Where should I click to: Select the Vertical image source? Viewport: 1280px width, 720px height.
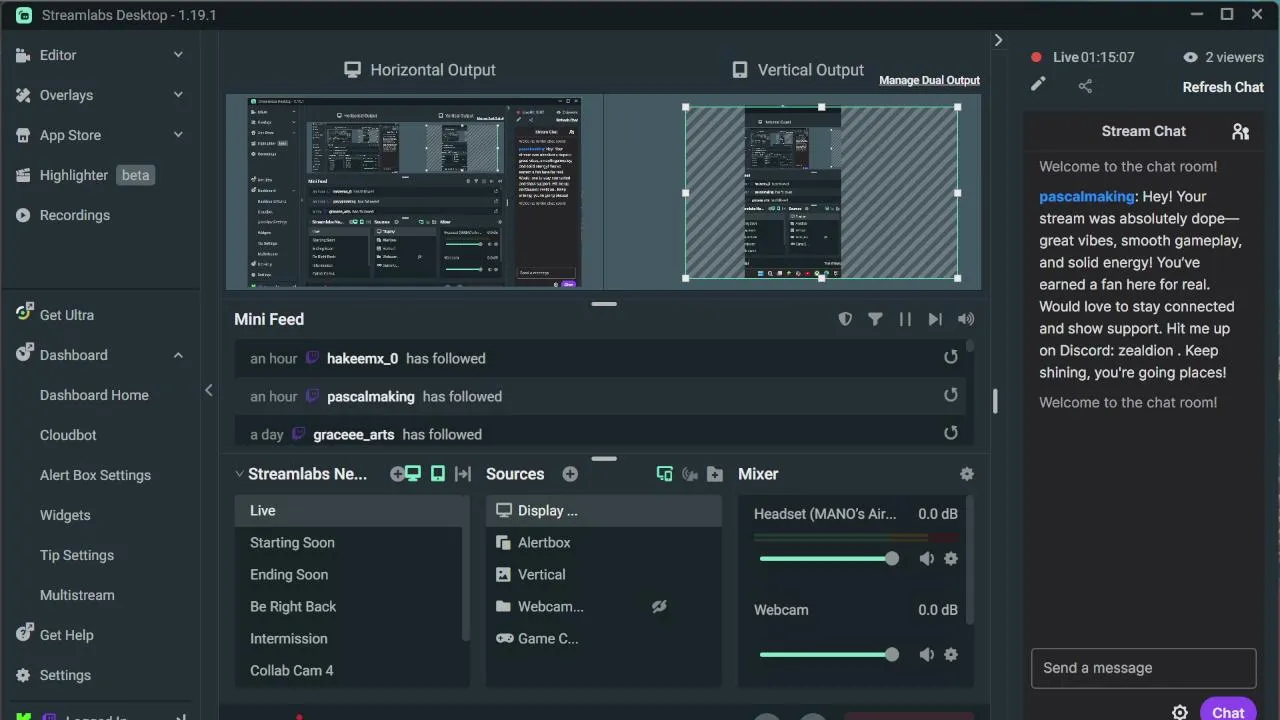click(x=604, y=574)
